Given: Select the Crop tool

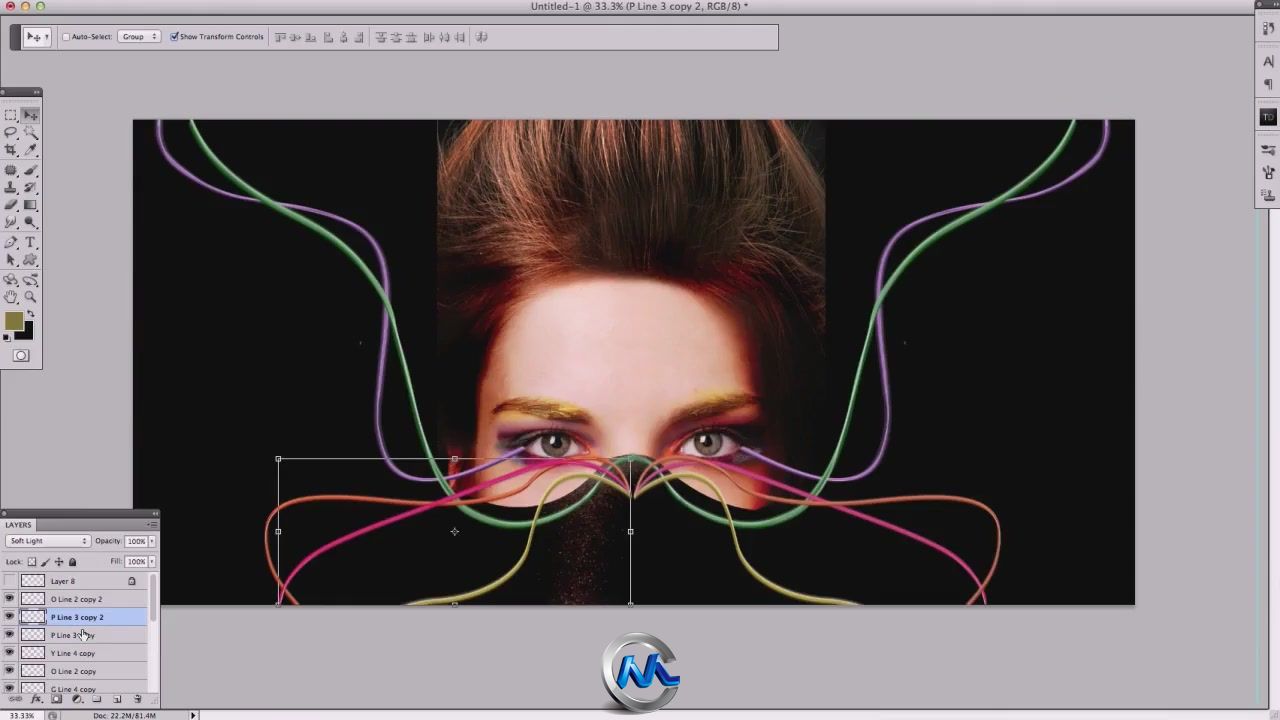Looking at the screenshot, I should click(x=11, y=150).
